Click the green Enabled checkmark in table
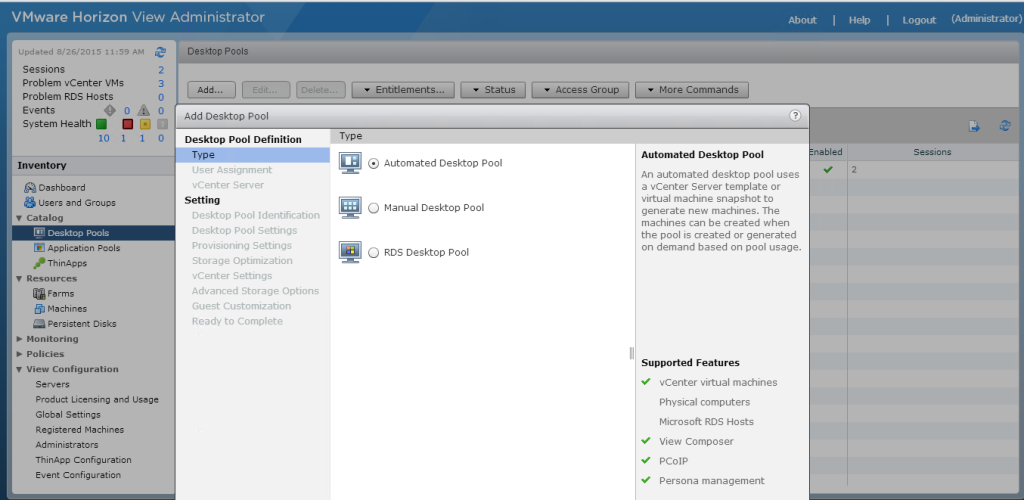This screenshot has width=1024, height=500. coord(828,170)
